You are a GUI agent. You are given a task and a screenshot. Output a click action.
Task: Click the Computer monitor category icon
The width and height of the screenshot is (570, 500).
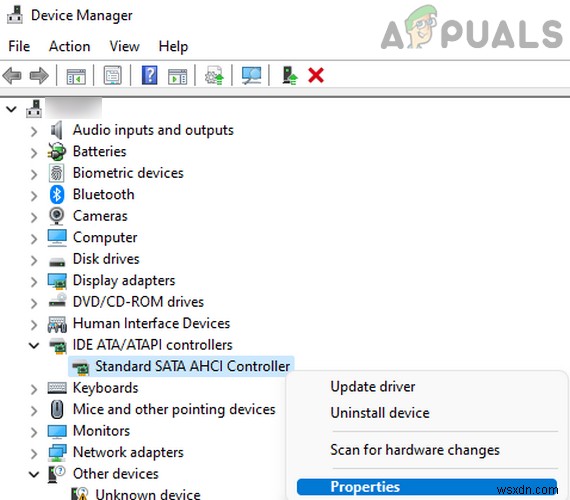[x=57, y=237]
